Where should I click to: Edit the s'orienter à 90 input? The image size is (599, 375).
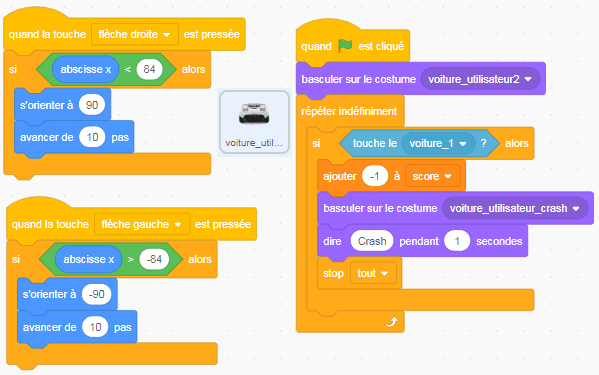click(92, 105)
